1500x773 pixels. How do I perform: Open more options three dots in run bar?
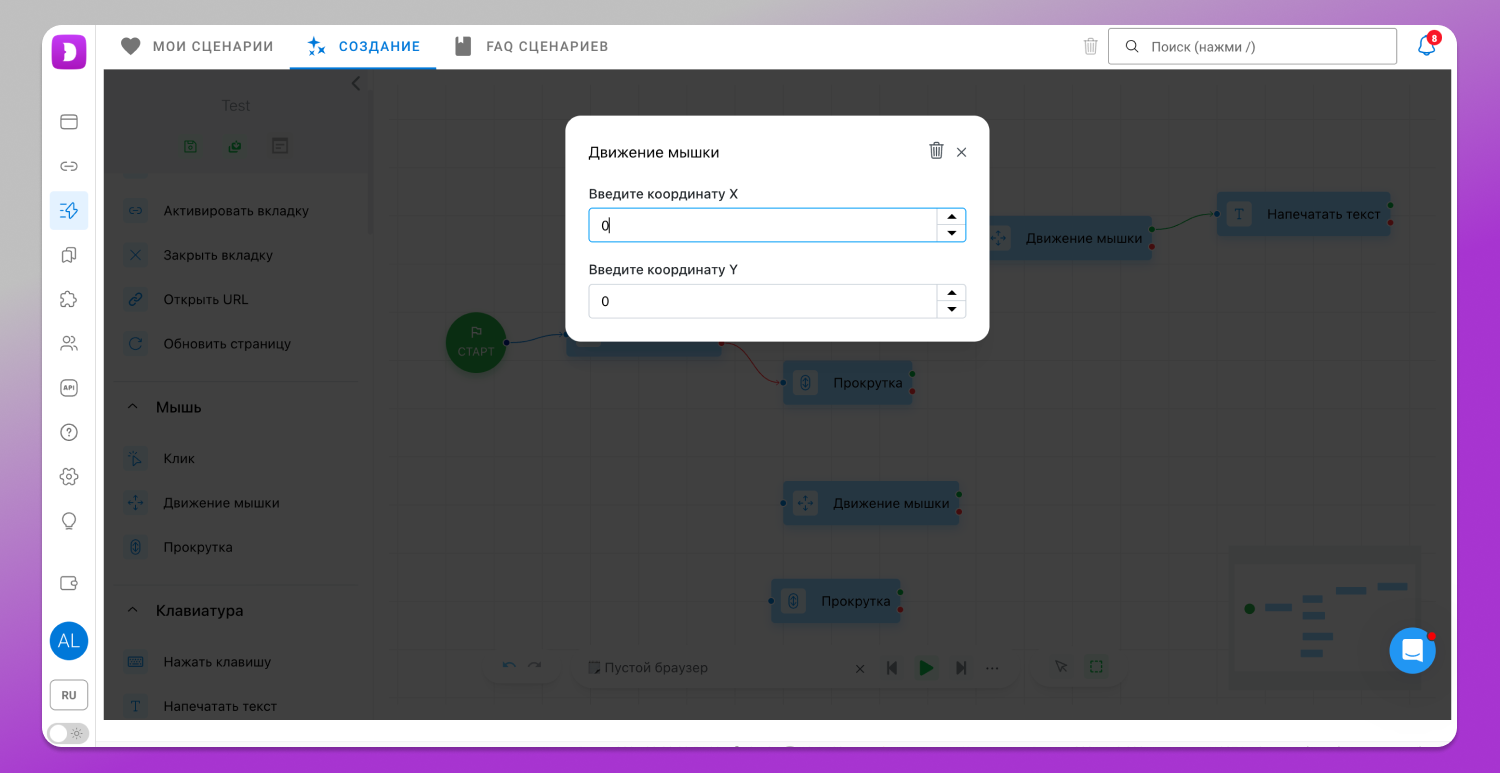[992, 668]
